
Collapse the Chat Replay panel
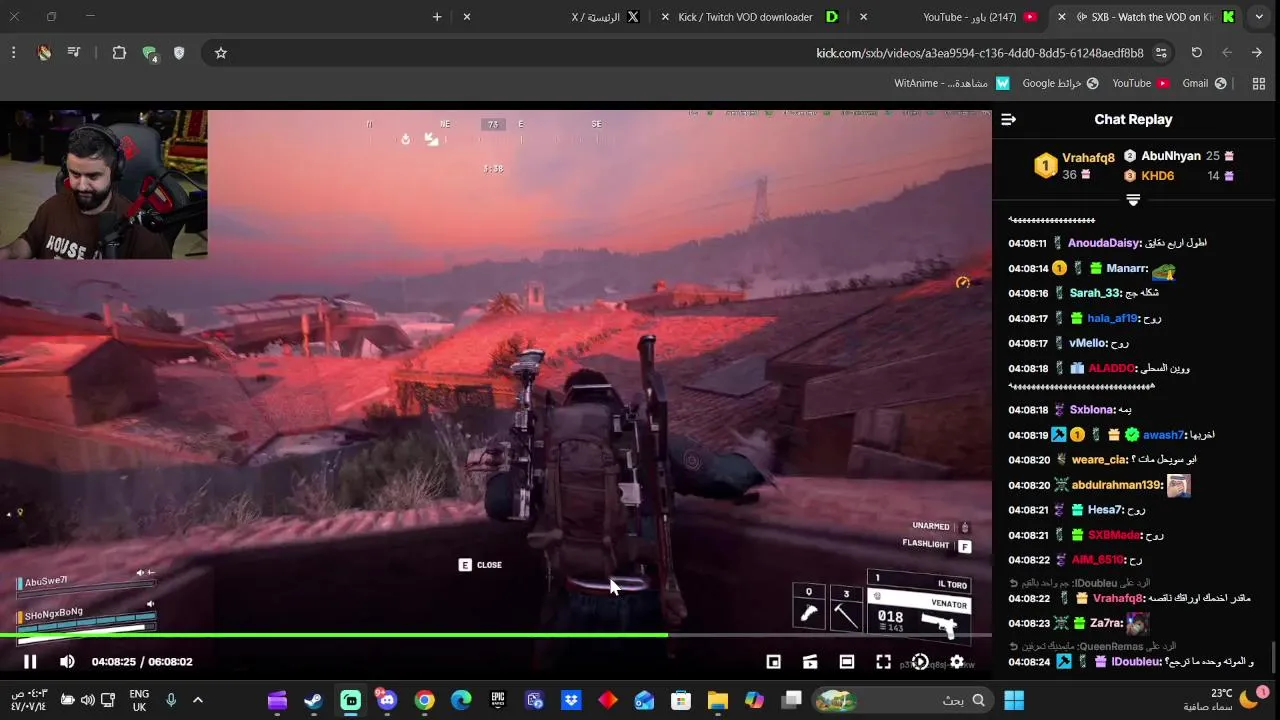click(x=1008, y=119)
